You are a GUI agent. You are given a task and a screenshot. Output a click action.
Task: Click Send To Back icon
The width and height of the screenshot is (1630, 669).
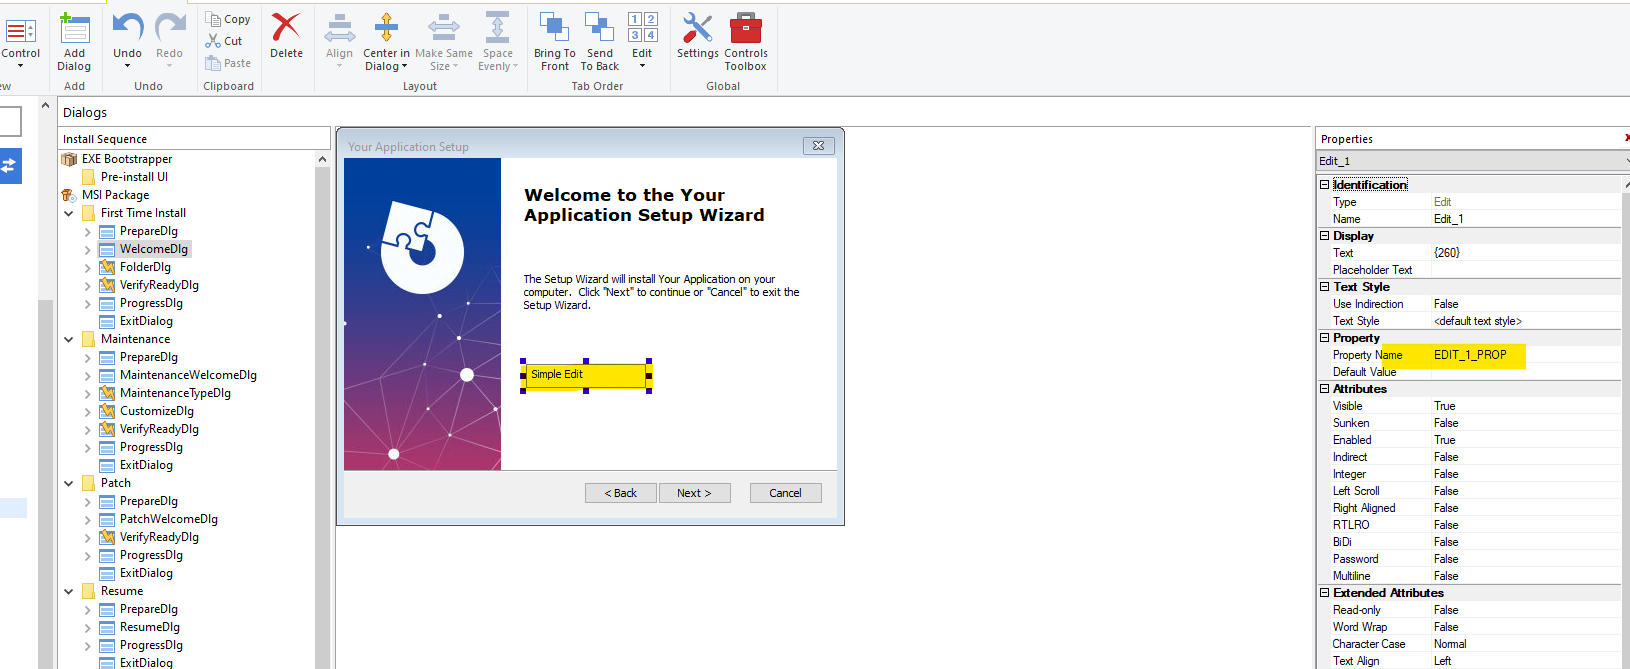click(599, 27)
